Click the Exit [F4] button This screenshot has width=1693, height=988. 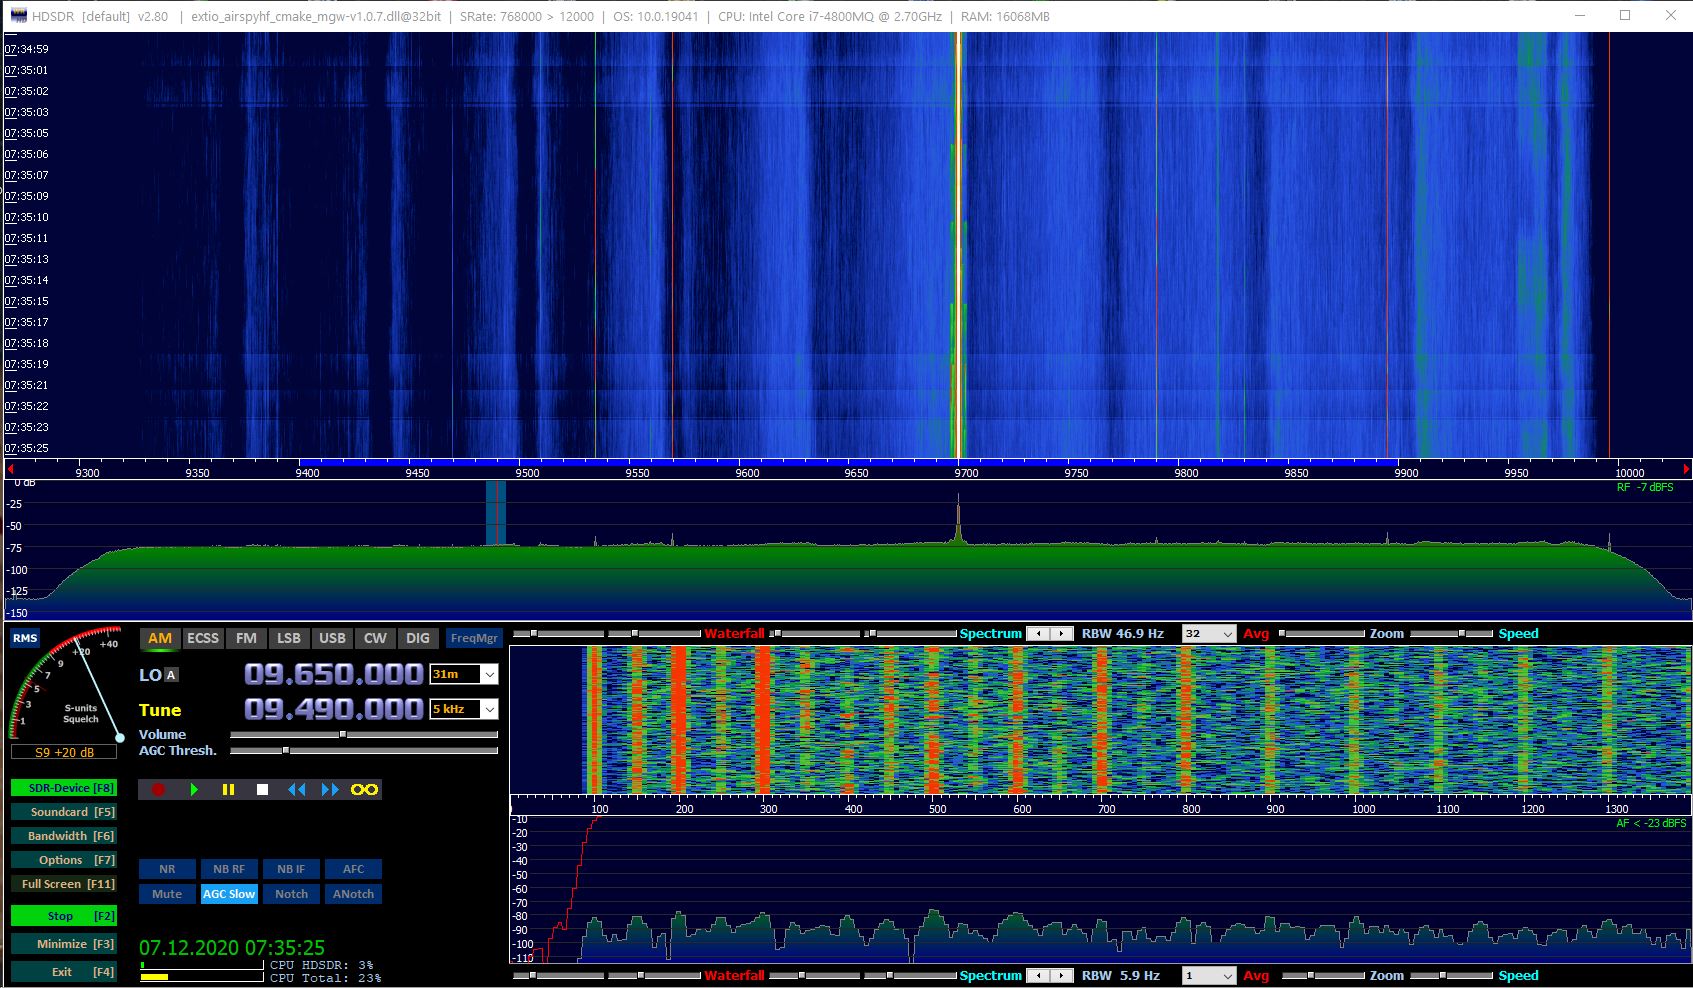[x=64, y=972]
